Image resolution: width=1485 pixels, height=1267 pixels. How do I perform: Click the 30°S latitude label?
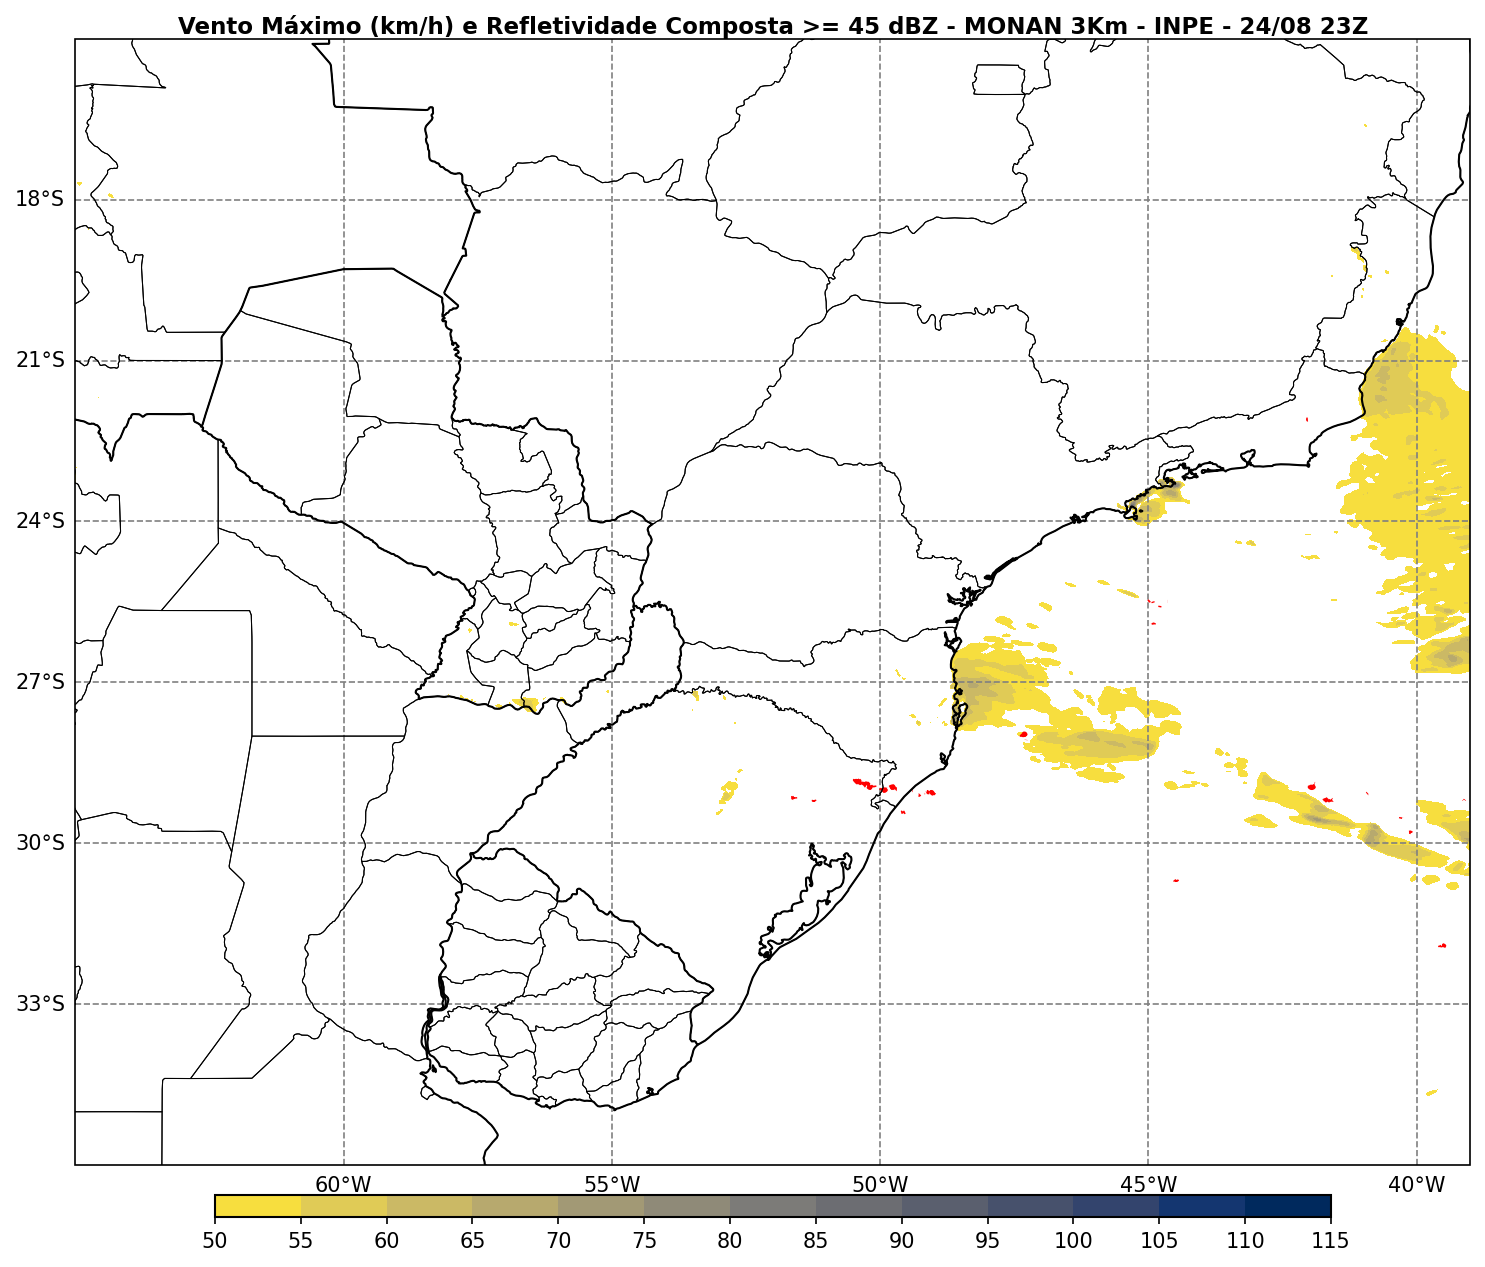click(x=40, y=843)
